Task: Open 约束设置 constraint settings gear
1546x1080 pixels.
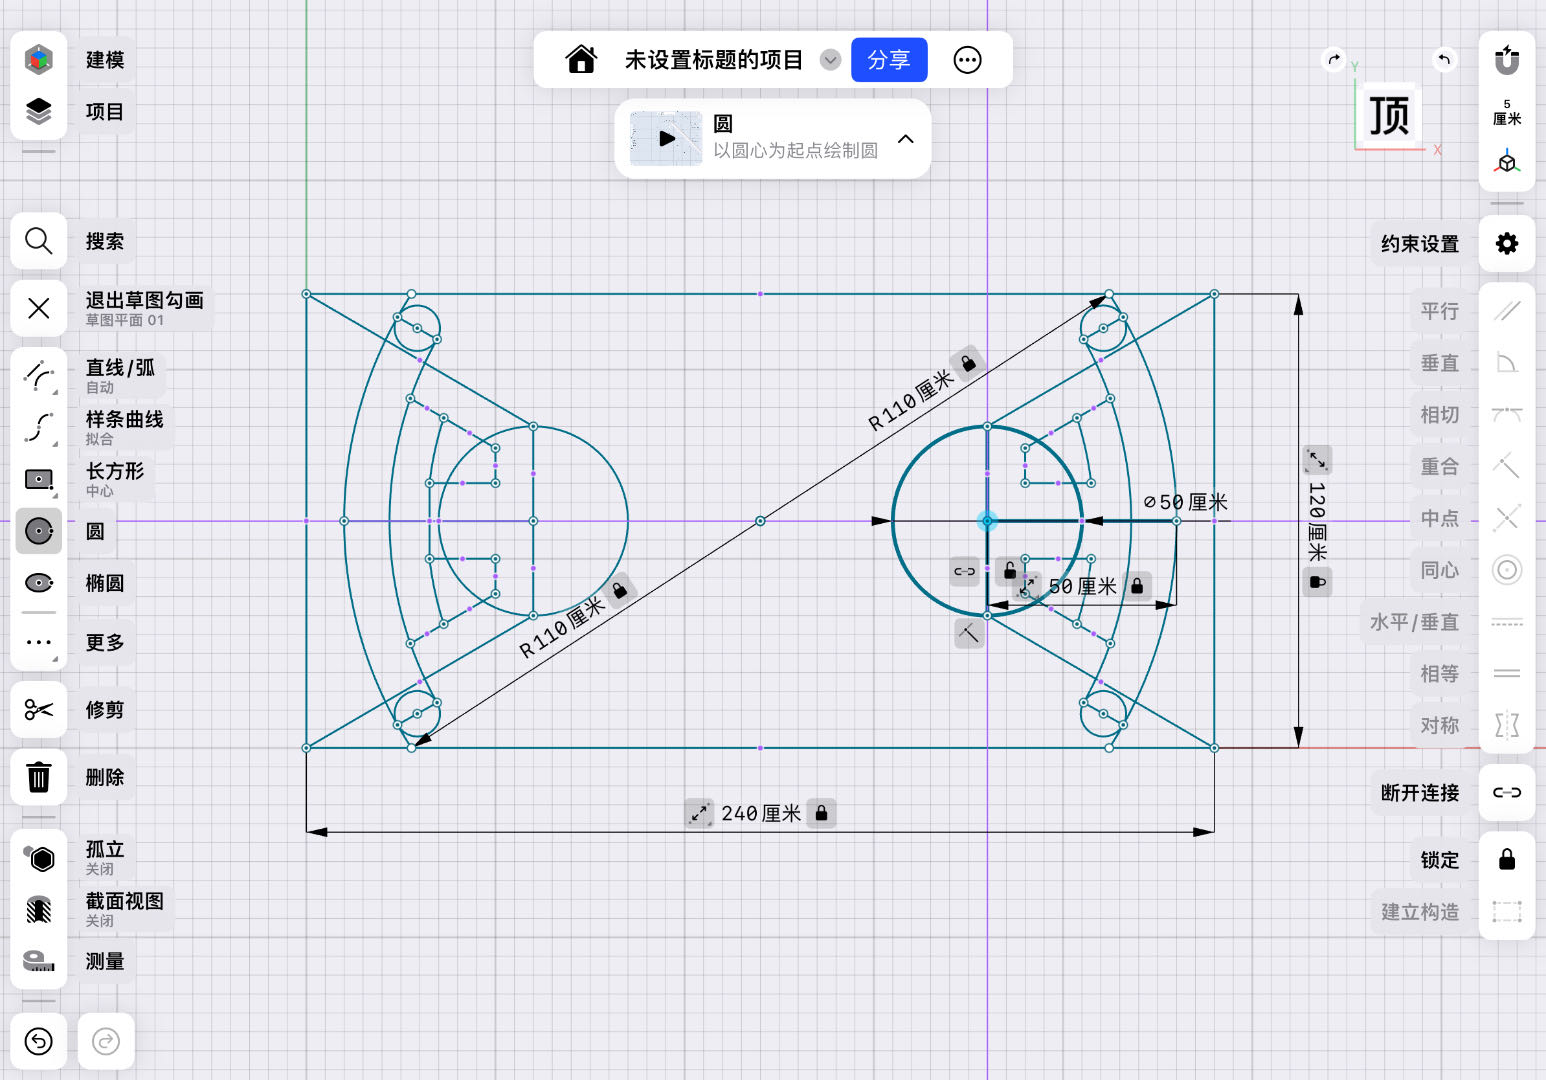Action: coord(1507,243)
